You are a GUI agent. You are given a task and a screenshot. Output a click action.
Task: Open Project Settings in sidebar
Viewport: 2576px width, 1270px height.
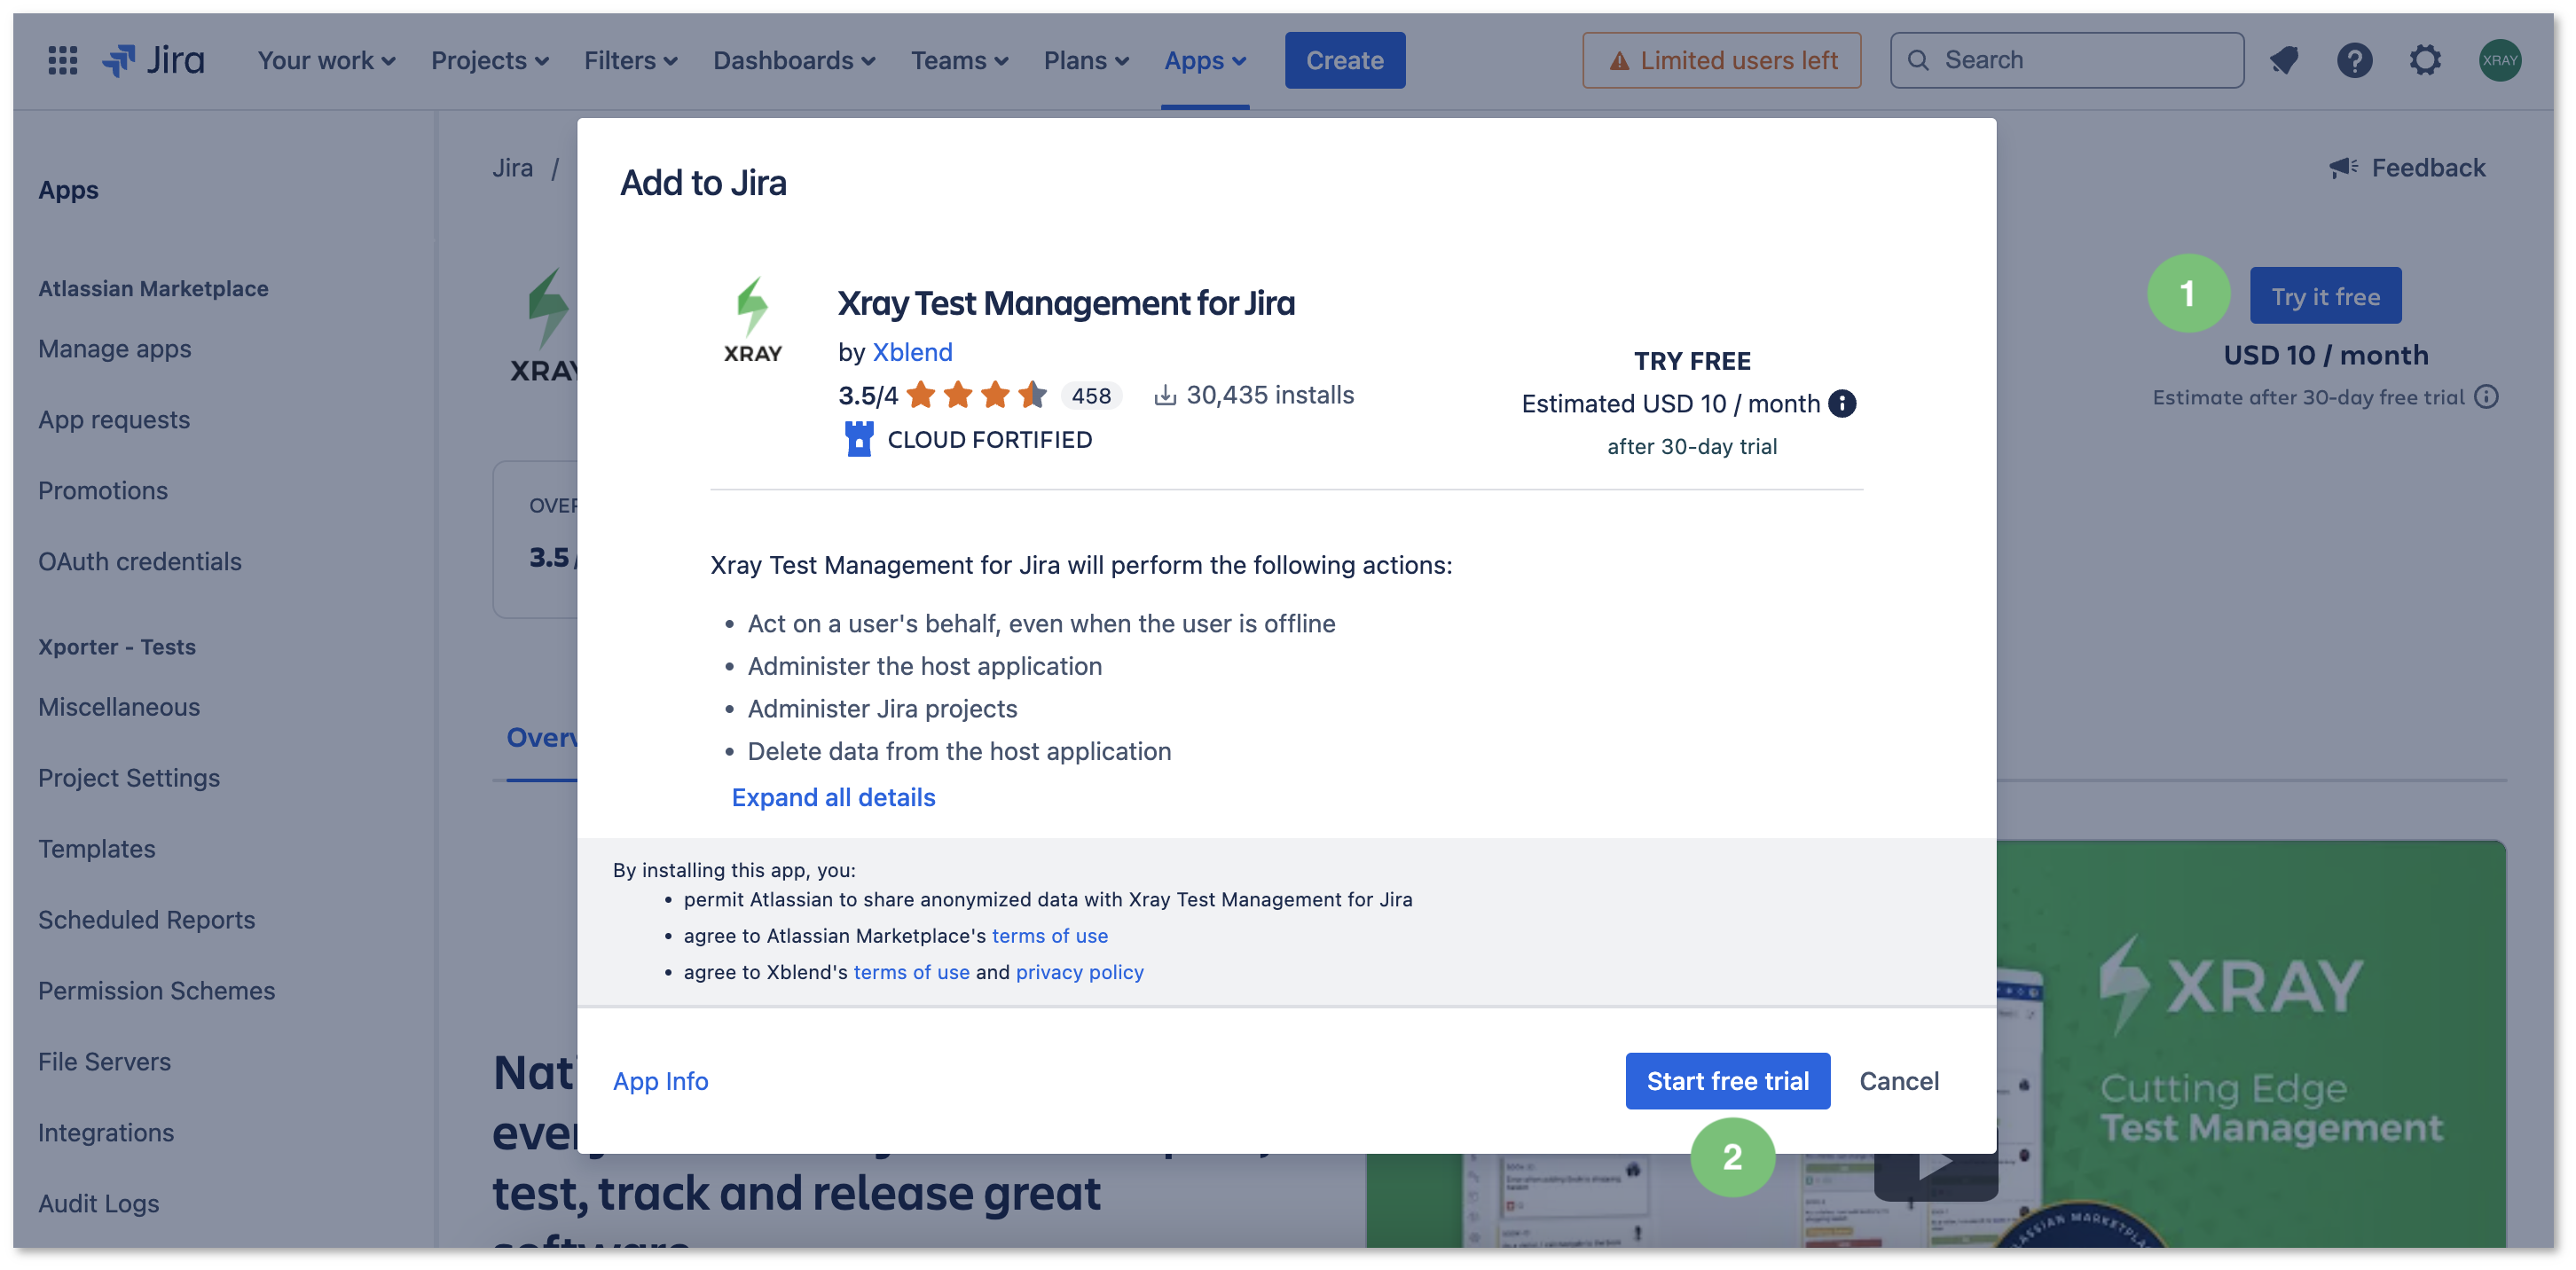click(128, 777)
